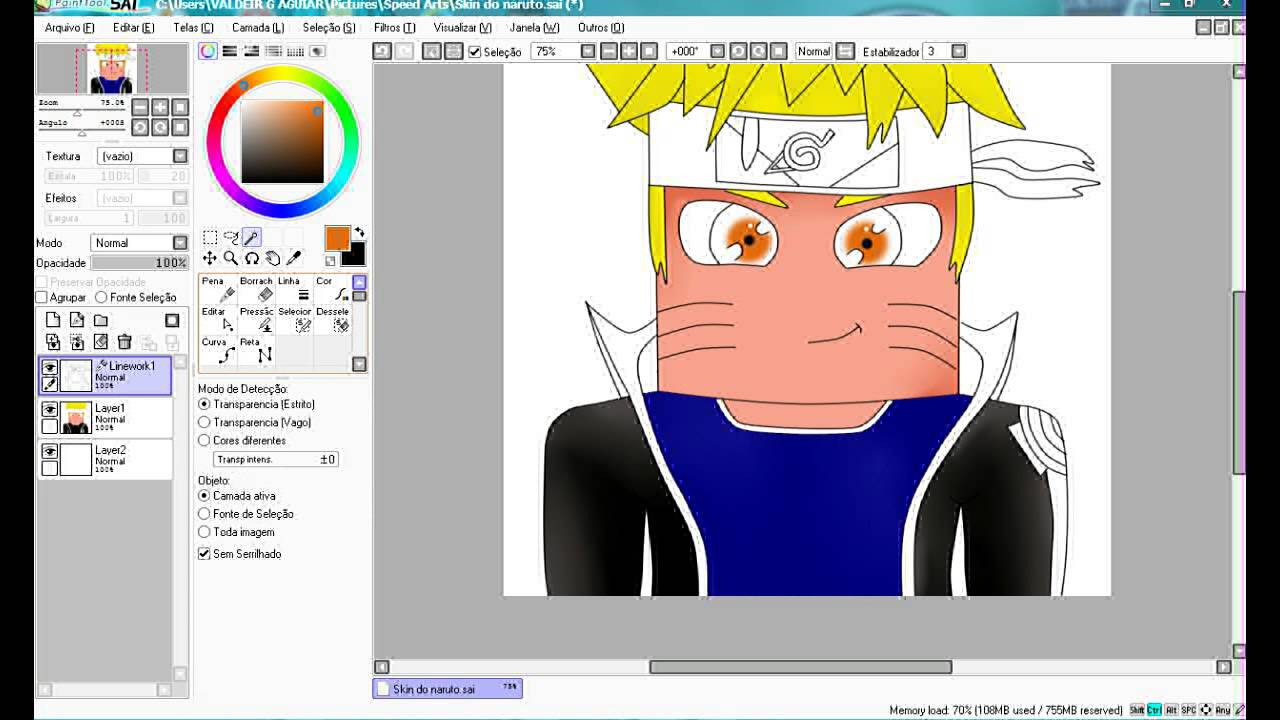Choose the Editar control point tool
Image resolution: width=1280 pixels, height=720 pixels.
coord(218,320)
